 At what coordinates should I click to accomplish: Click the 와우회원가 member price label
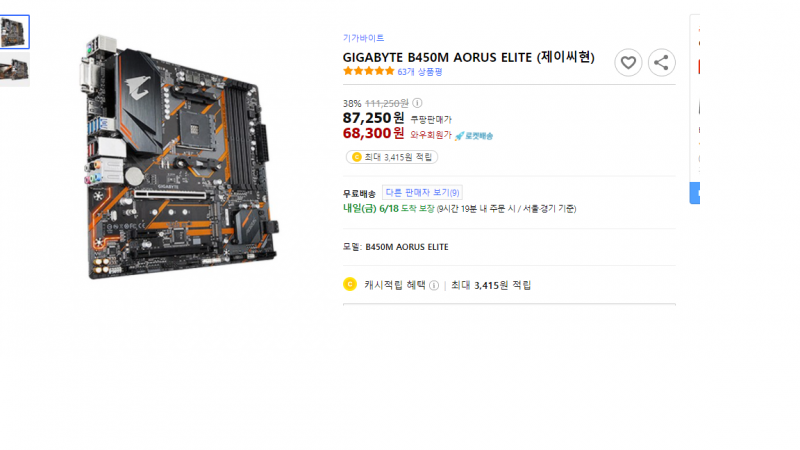[x=431, y=135]
